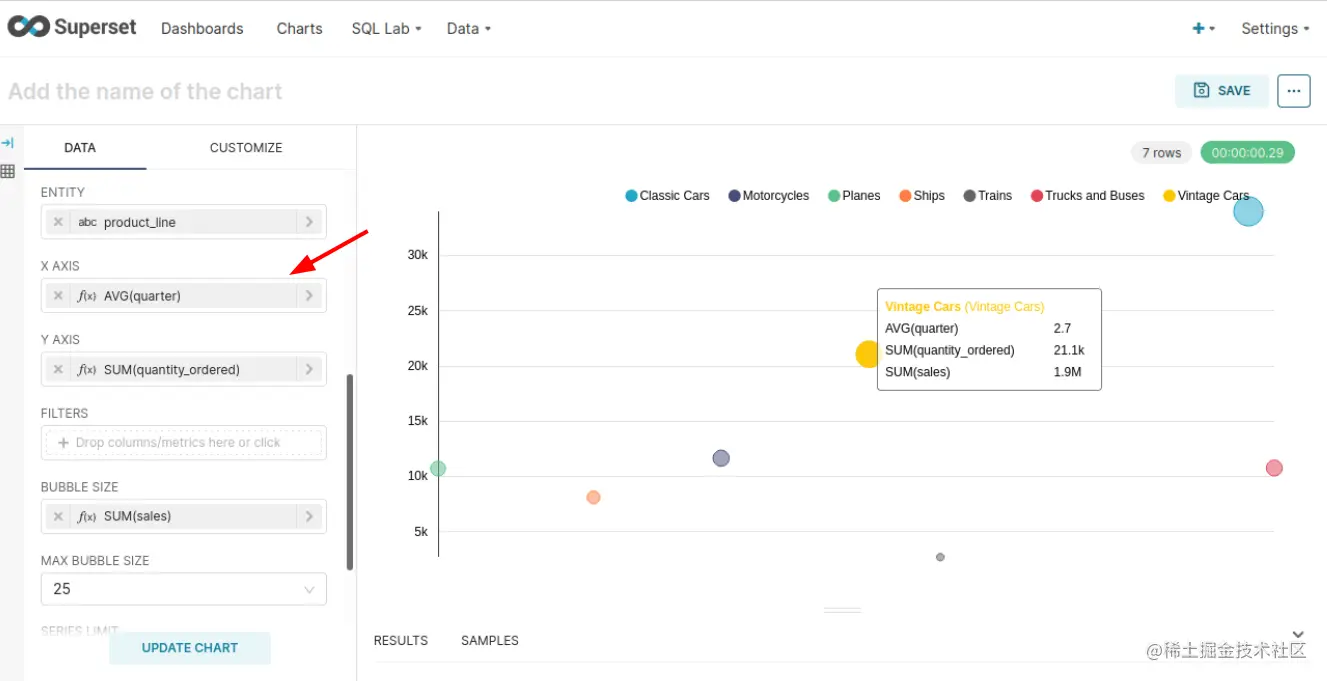Click the query time 00:00:00.29 badge

click(x=1247, y=153)
